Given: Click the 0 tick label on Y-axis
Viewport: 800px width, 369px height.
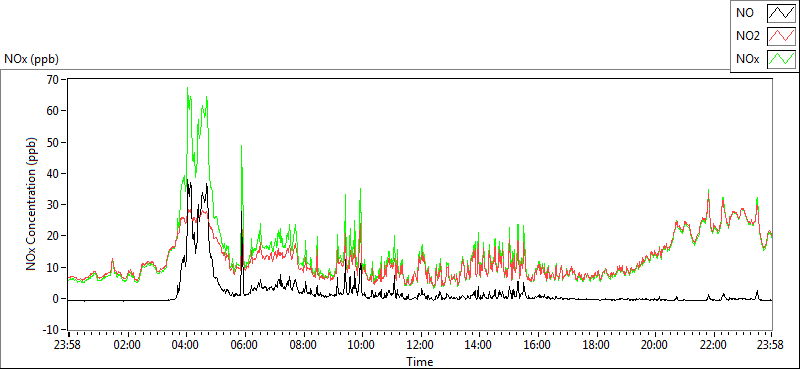Looking at the screenshot, I should click(56, 298).
